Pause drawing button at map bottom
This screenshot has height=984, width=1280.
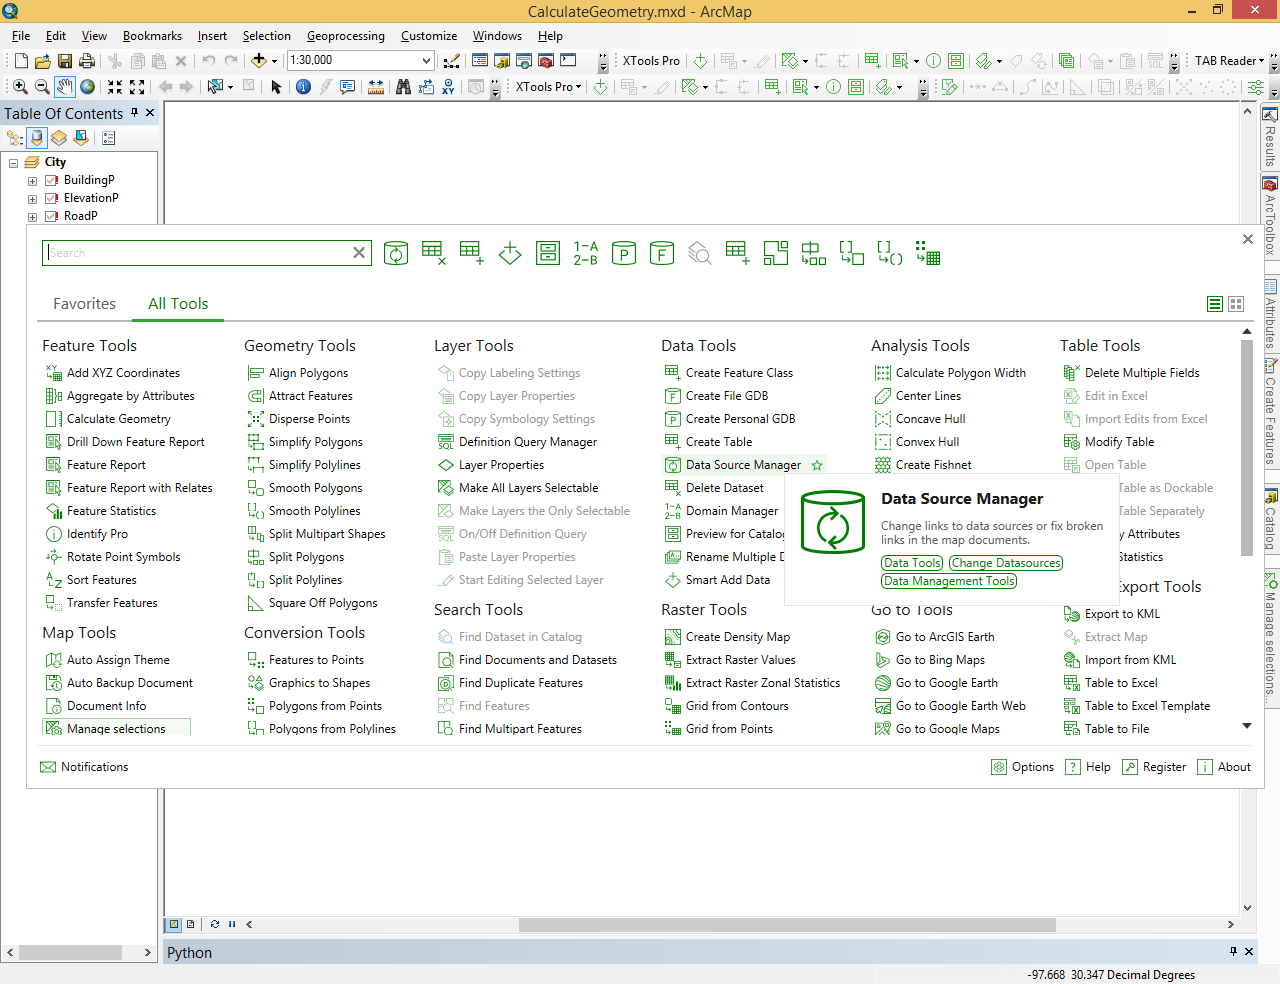[x=232, y=924]
